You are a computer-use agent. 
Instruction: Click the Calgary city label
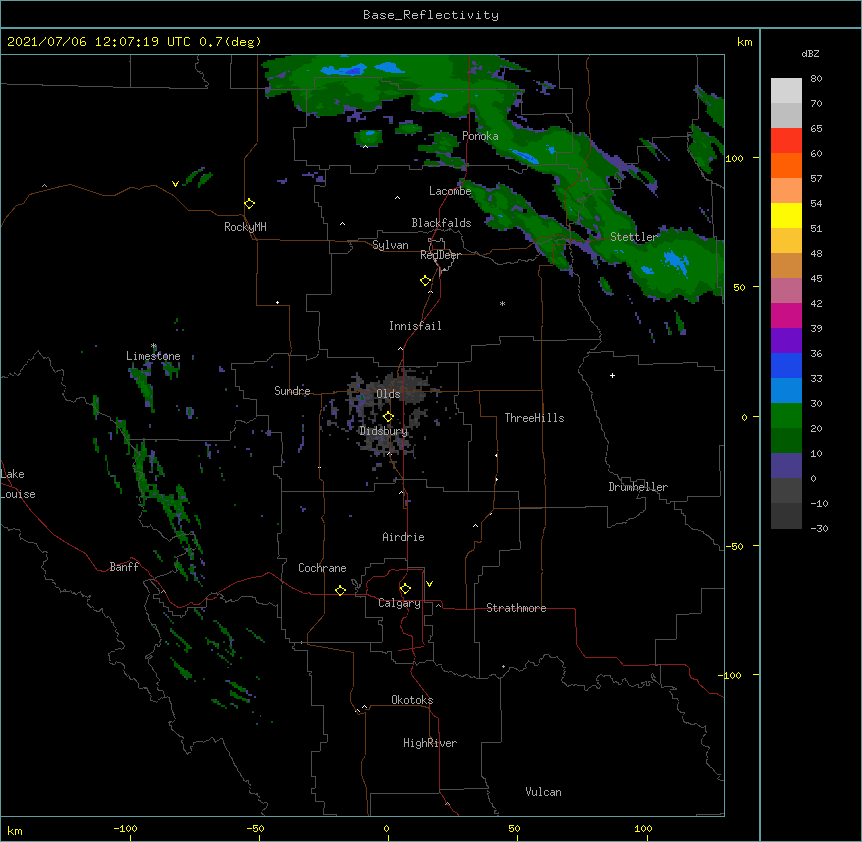[x=400, y=603]
